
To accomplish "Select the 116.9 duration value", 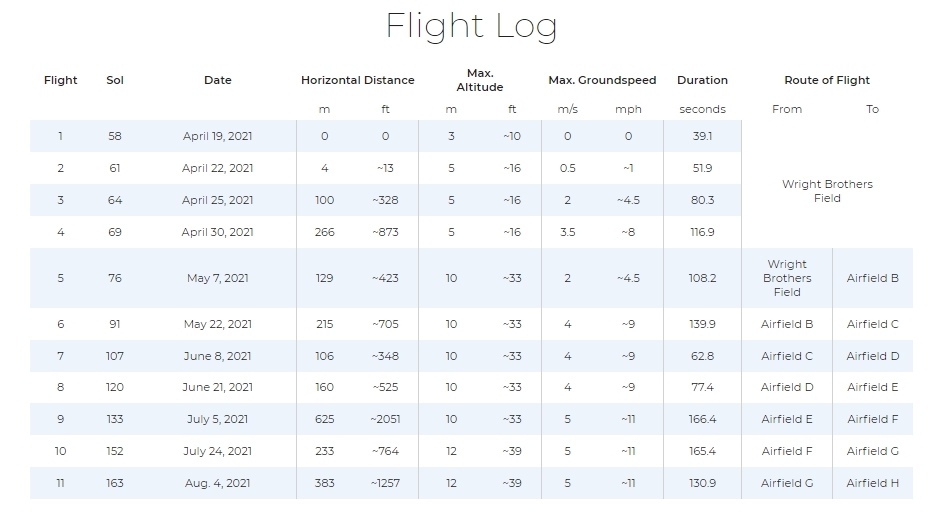I will pyautogui.click(x=702, y=232).
